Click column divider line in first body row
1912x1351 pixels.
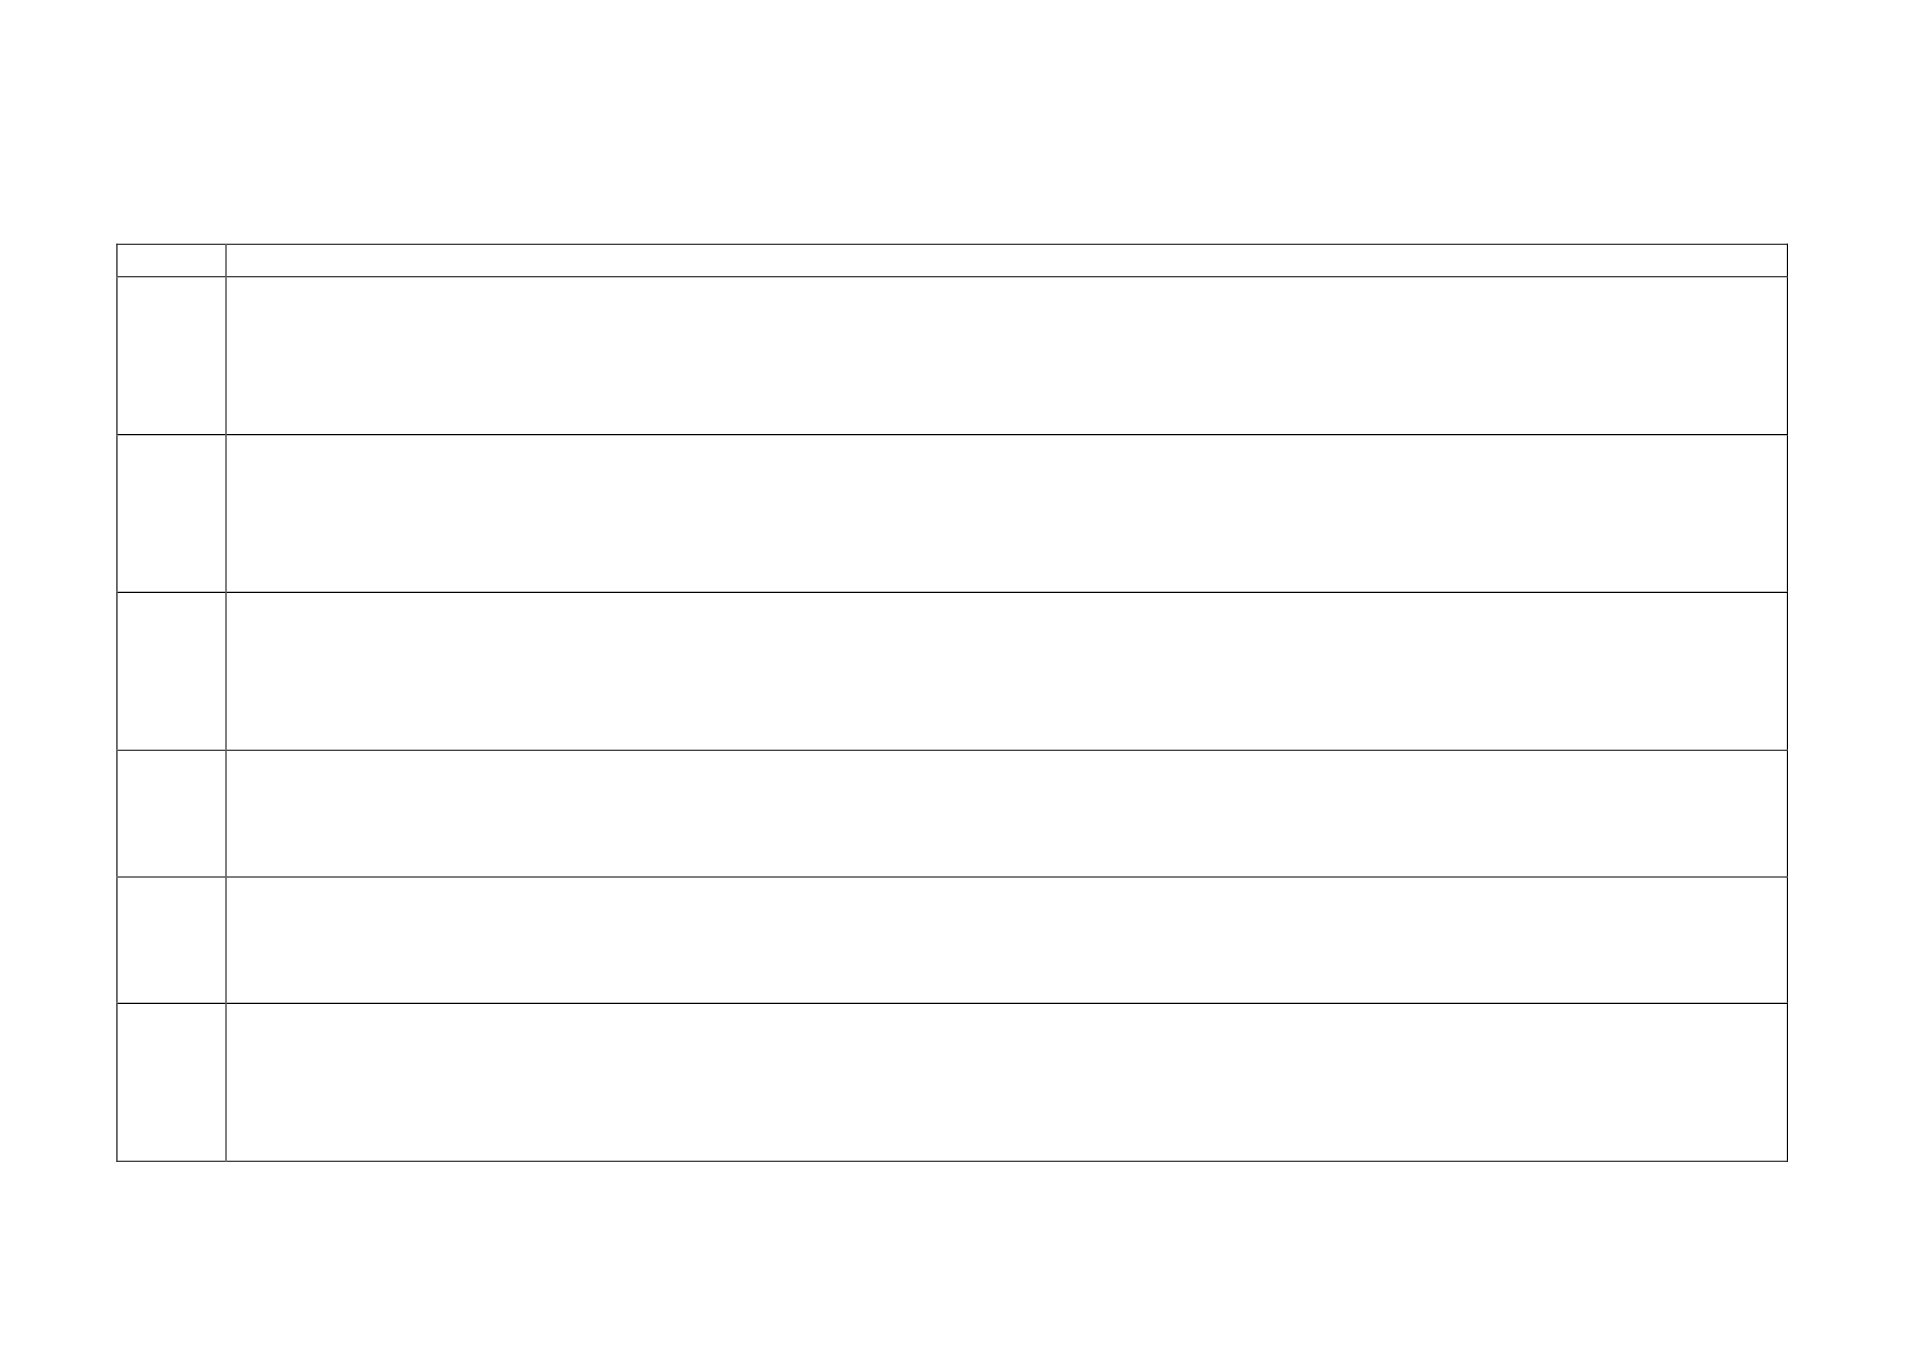tap(226, 355)
